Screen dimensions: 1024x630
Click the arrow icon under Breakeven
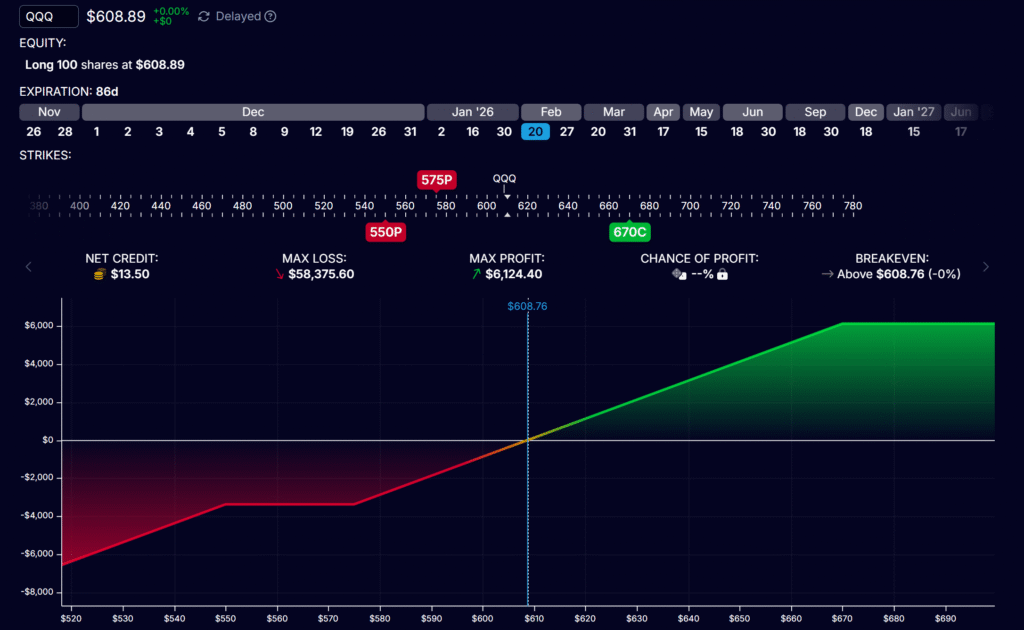pos(827,274)
